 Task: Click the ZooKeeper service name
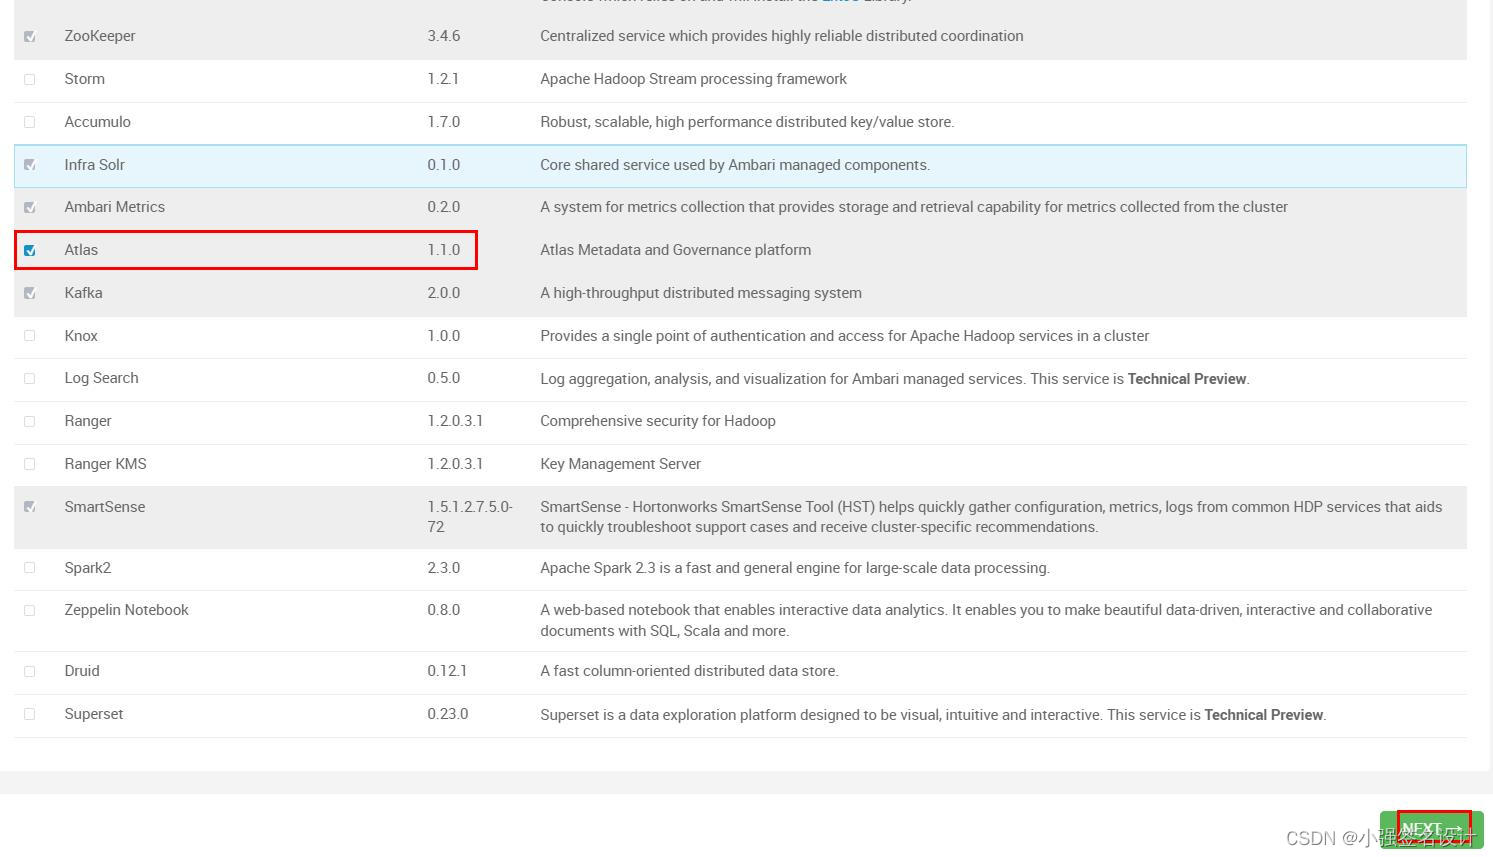[x=100, y=36]
